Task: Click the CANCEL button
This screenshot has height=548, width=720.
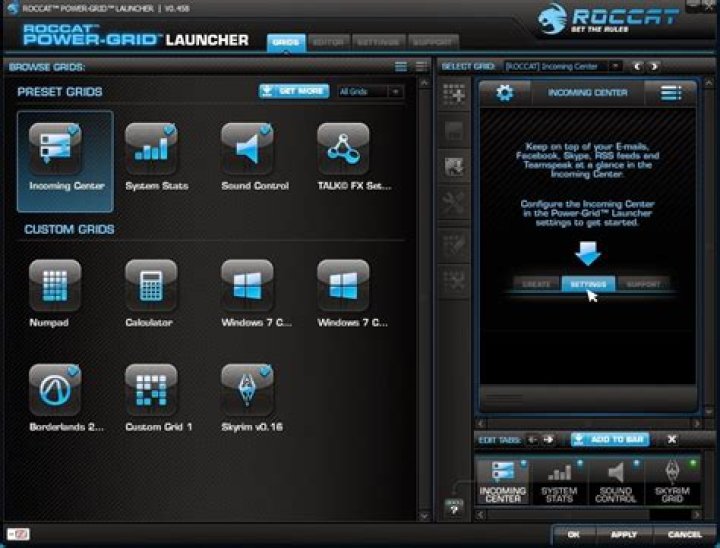Action: point(685,534)
